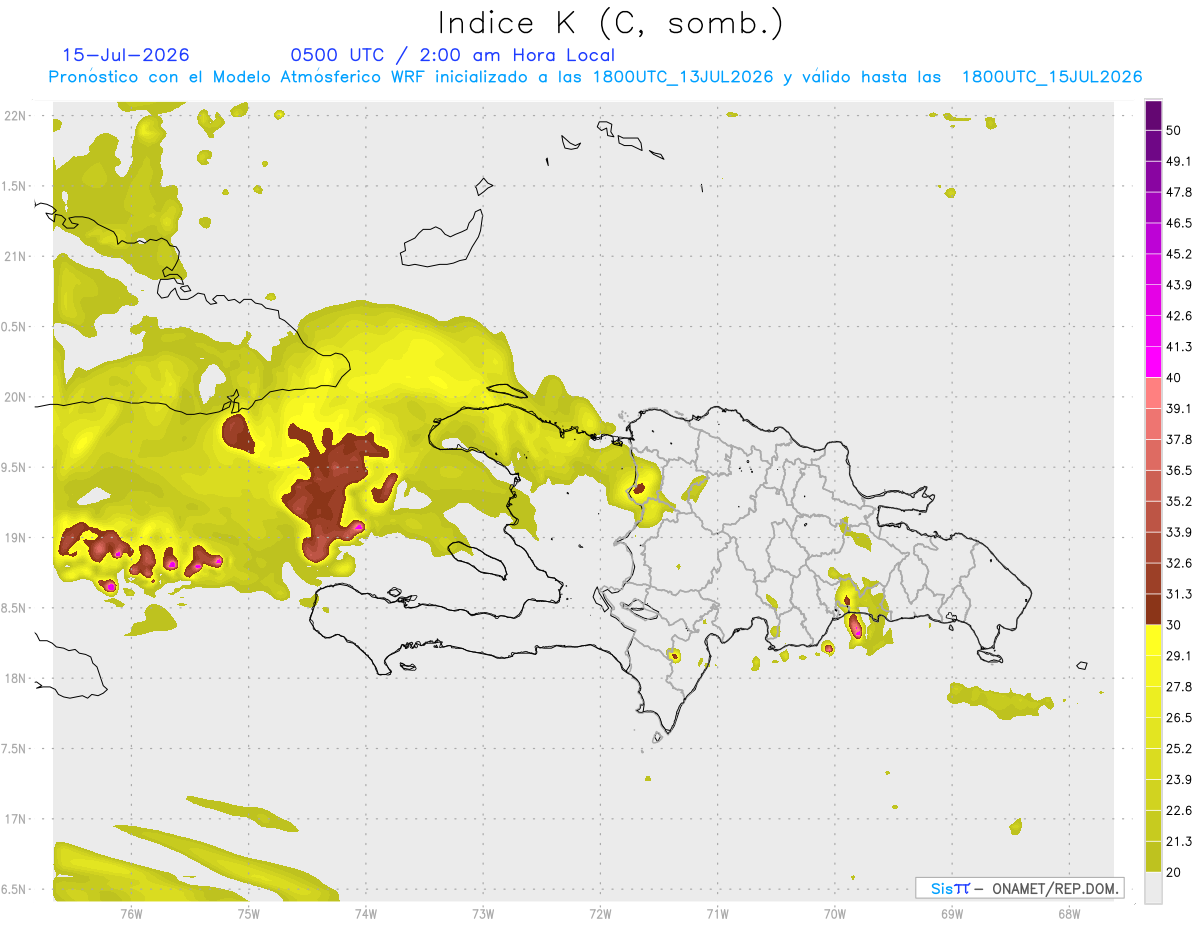Click the legend value "20"
The width and height of the screenshot is (1200, 927).
1175,872
